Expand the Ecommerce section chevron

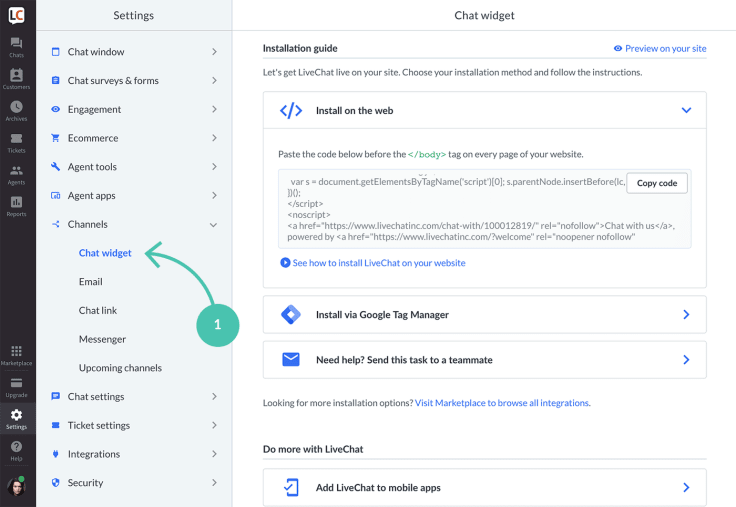[x=214, y=138]
